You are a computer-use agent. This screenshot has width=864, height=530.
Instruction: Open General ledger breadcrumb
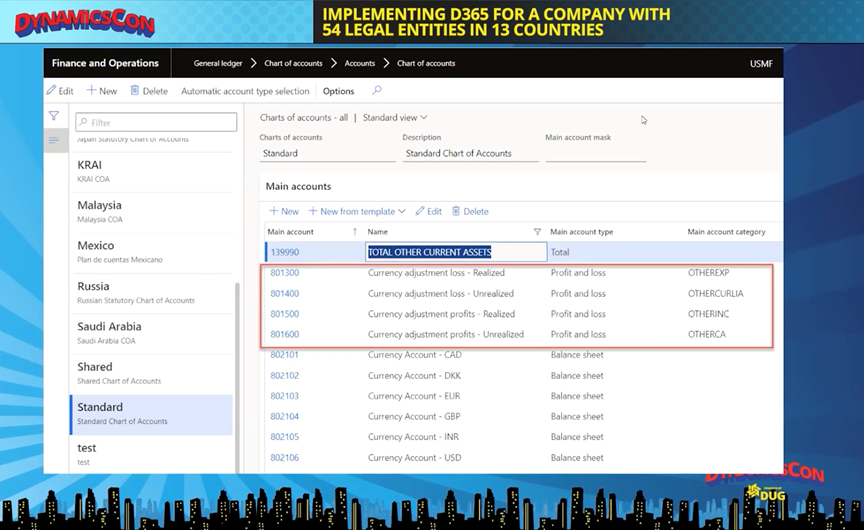[x=220, y=63]
